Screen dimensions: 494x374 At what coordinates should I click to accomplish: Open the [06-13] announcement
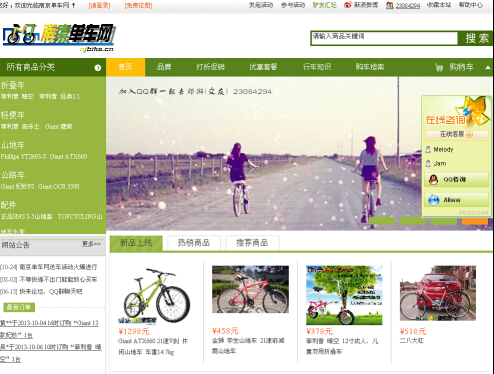point(41,292)
